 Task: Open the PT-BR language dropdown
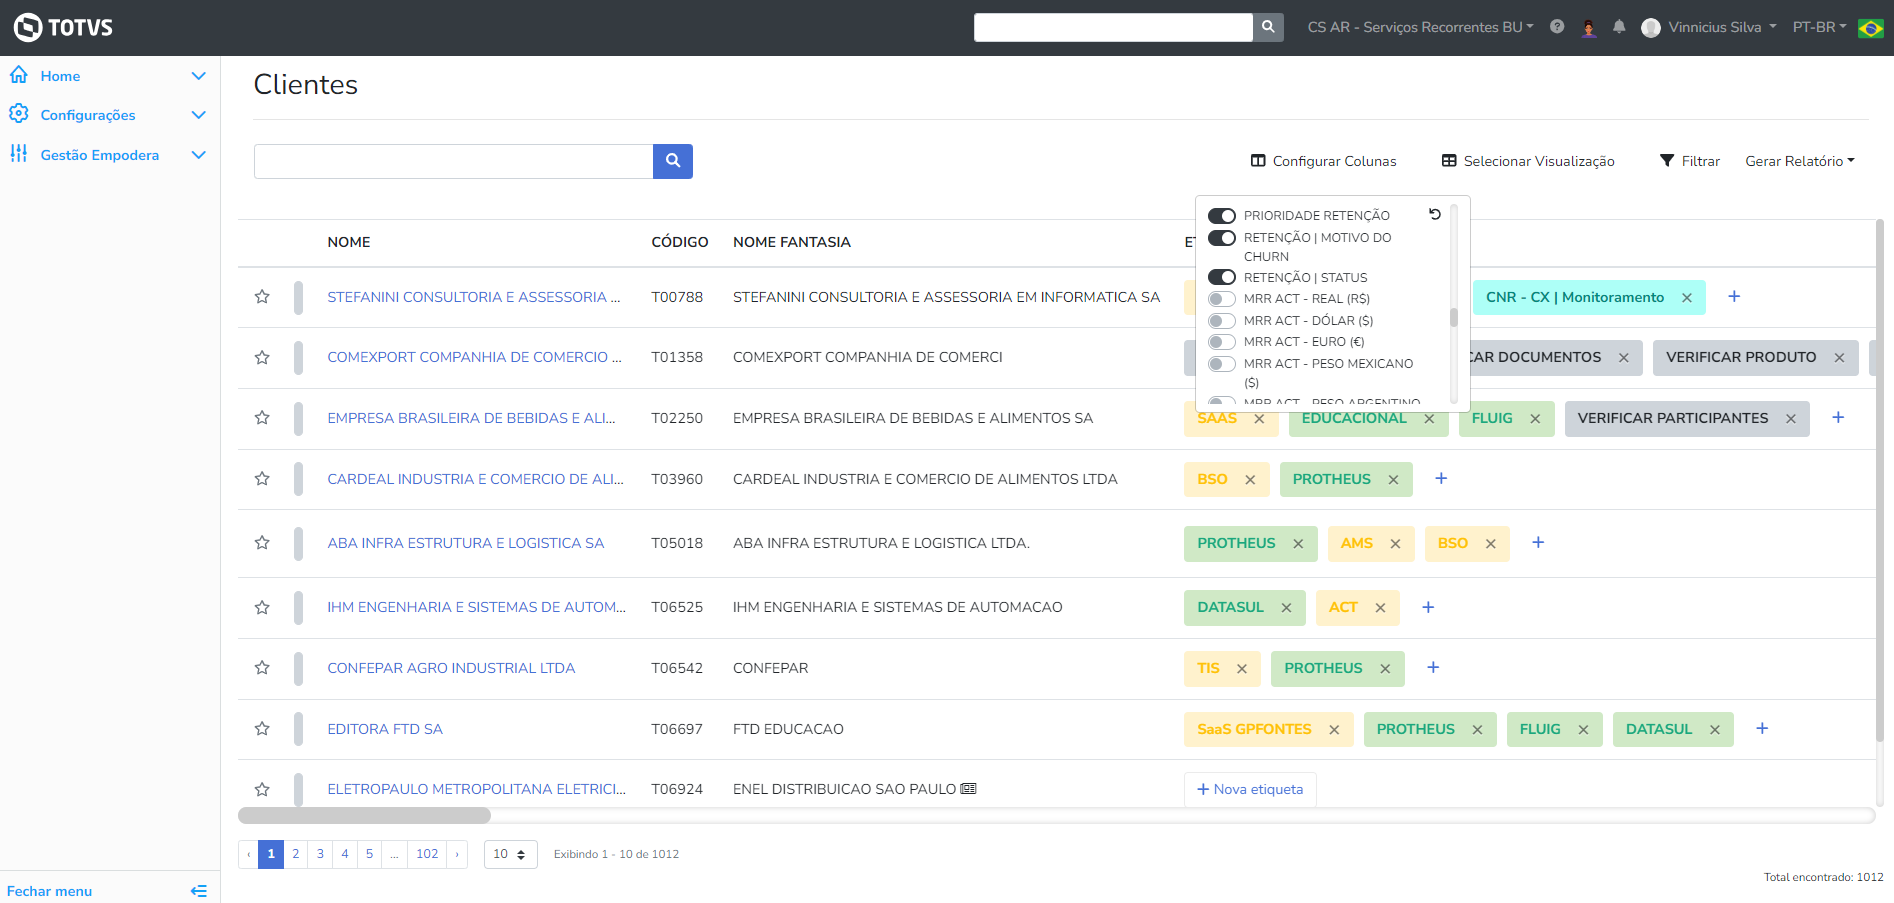pyautogui.click(x=1819, y=27)
